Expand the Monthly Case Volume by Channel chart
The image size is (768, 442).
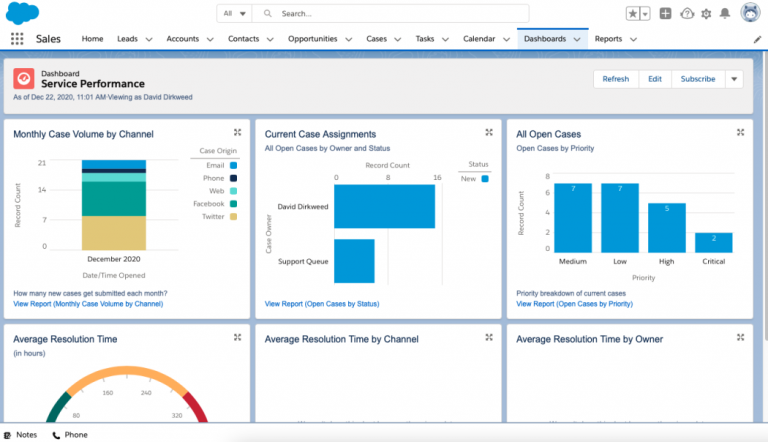238,132
